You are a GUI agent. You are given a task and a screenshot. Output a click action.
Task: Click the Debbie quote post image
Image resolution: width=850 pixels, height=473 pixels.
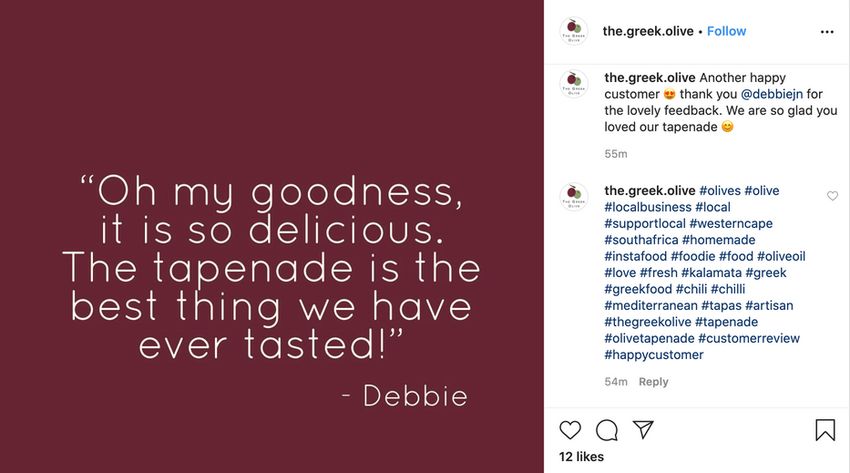coord(272,236)
